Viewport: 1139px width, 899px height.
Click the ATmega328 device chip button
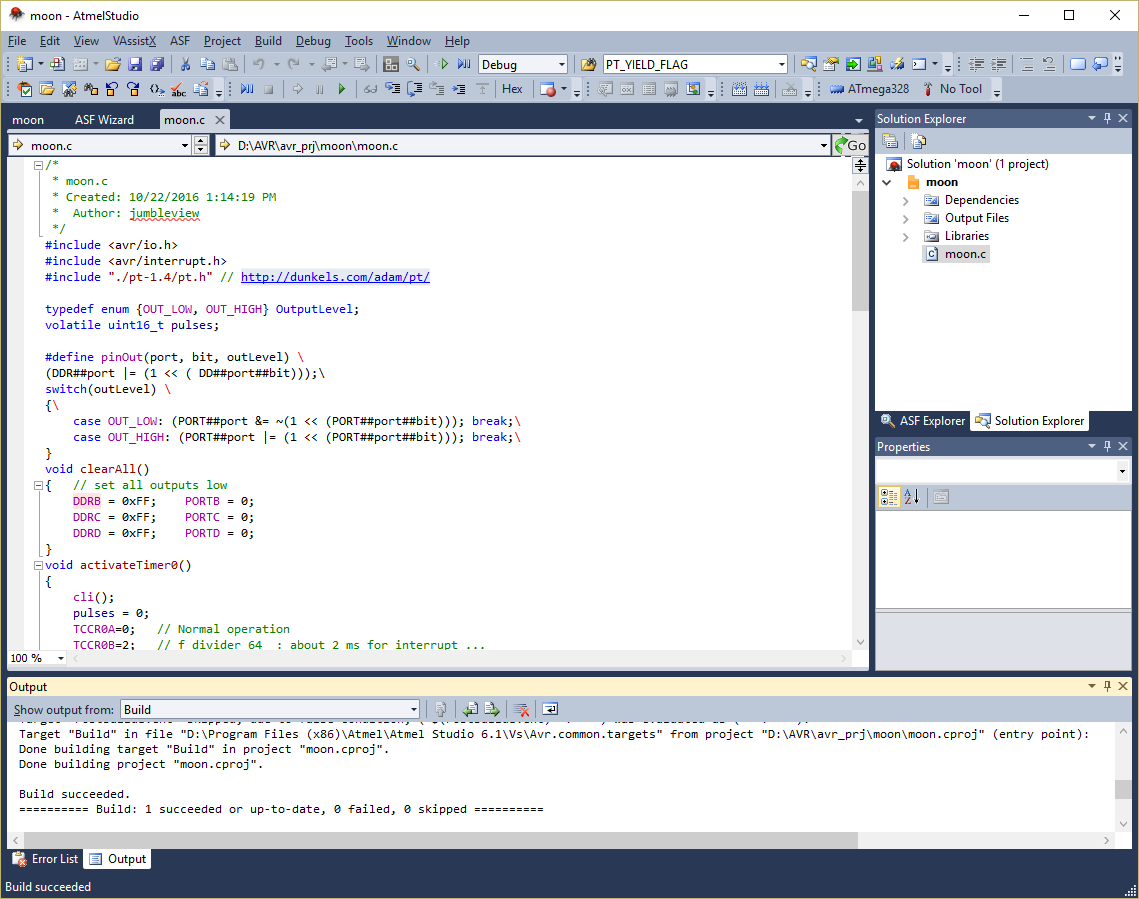coord(870,89)
